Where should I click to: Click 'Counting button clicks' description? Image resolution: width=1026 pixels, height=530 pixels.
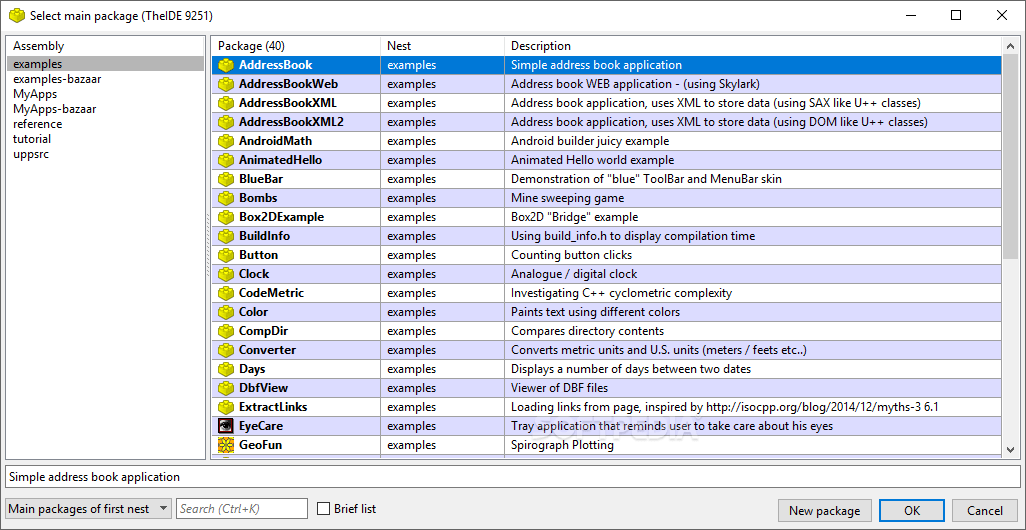click(571, 255)
